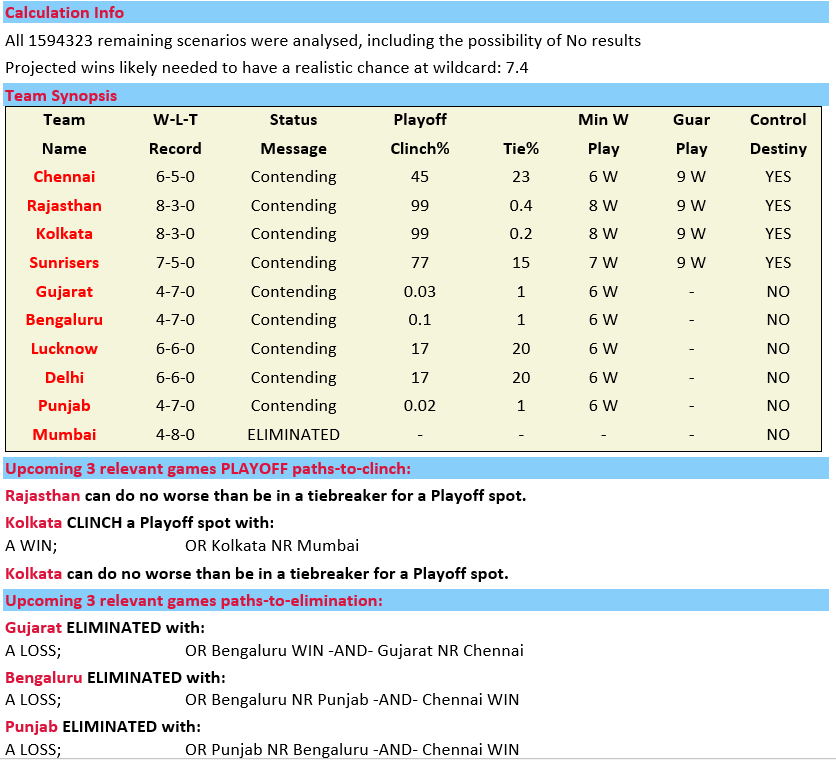This screenshot has width=836, height=760.
Task: Click the projected wins wildcard 7.4 line
Action: 267,68
